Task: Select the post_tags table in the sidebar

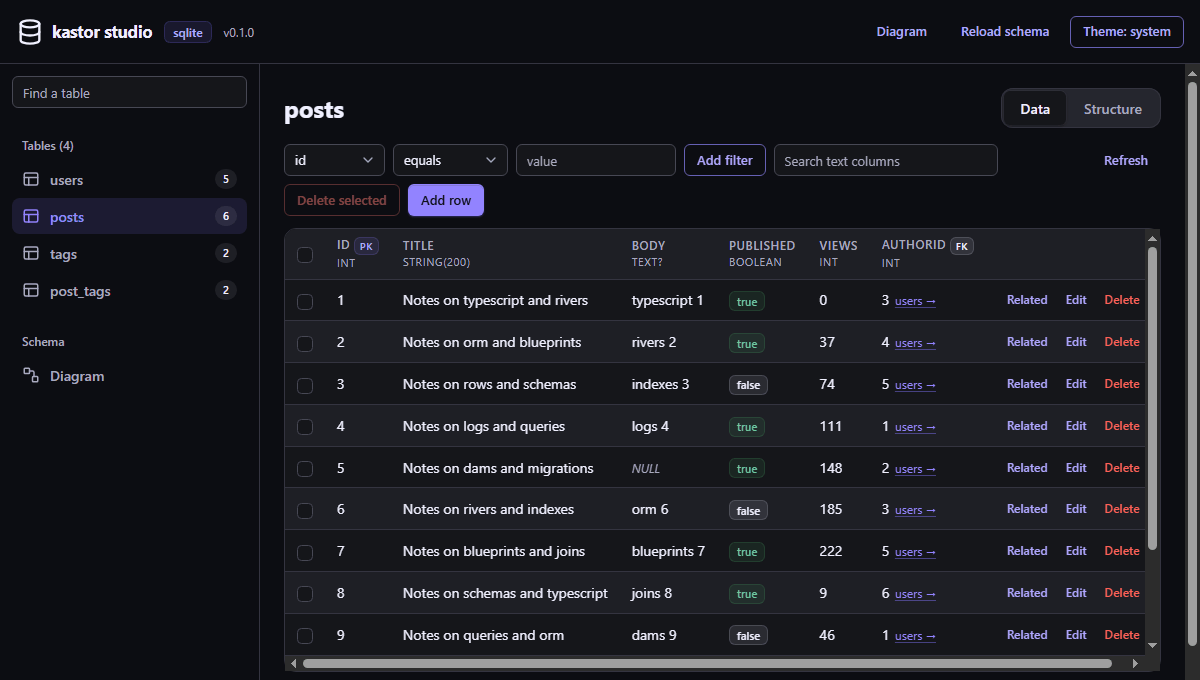Action: pyautogui.click(x=129, y=291)
